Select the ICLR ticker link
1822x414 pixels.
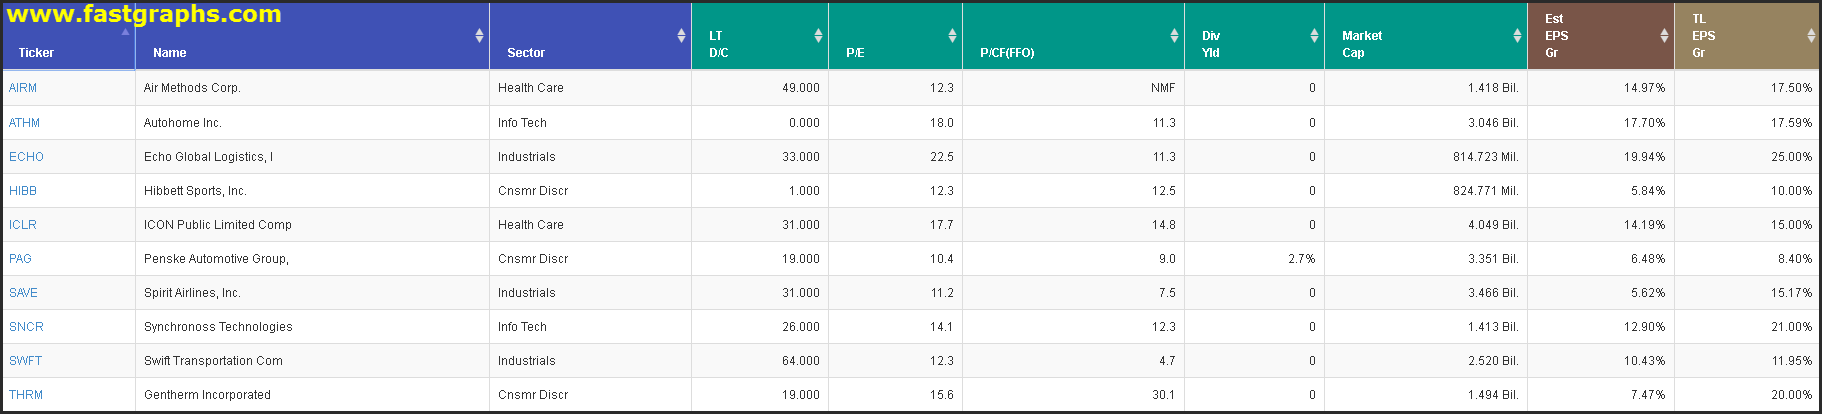(23, 225)
